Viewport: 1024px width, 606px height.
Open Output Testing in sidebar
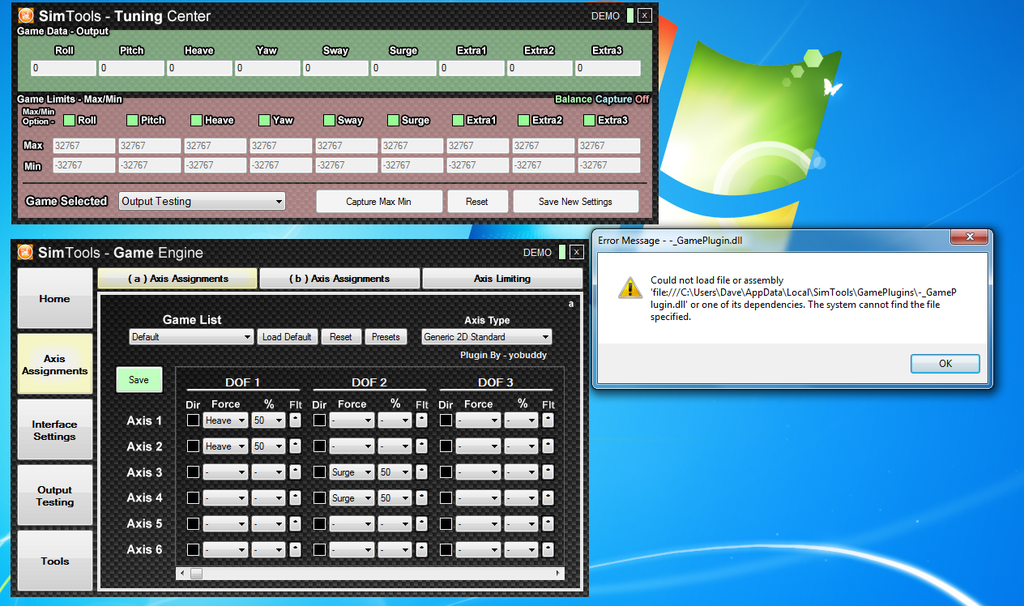[x=55, y=496]
